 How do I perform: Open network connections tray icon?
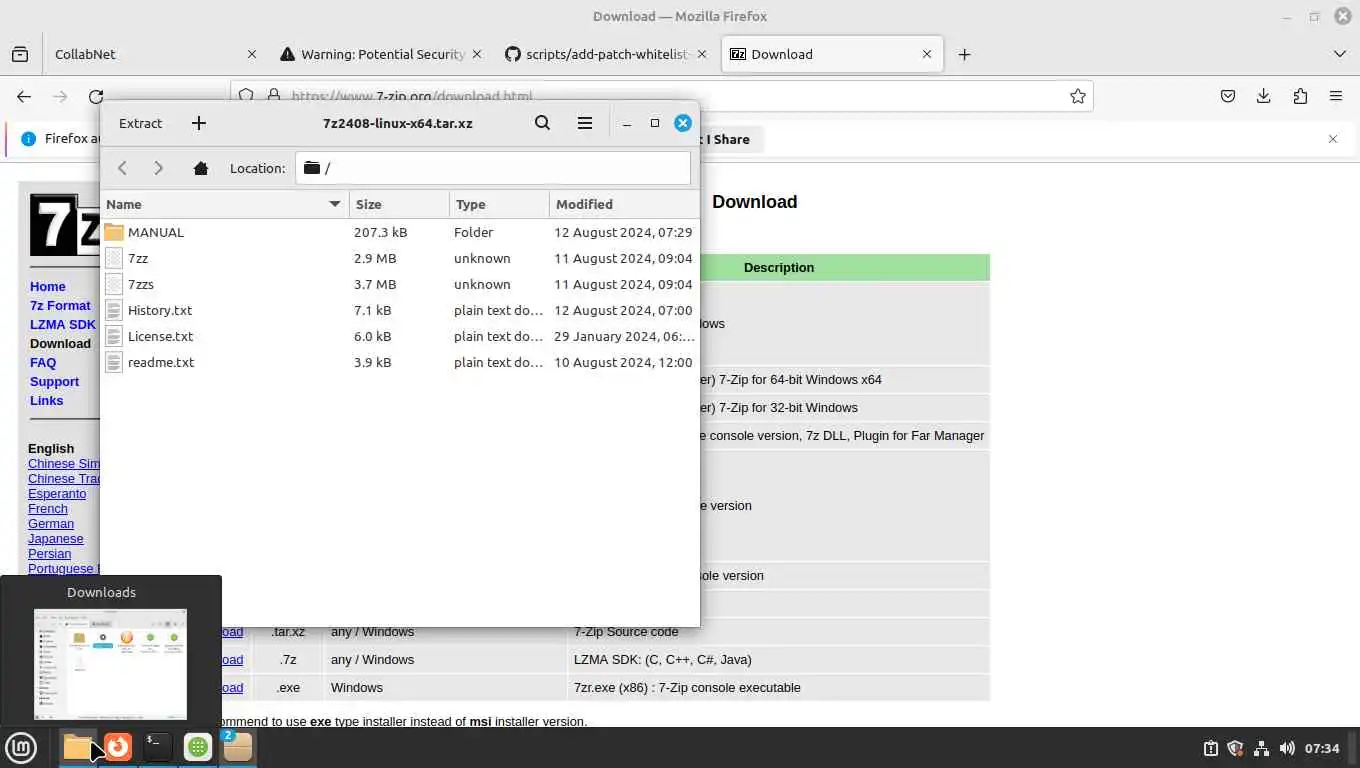point(1261,748)
